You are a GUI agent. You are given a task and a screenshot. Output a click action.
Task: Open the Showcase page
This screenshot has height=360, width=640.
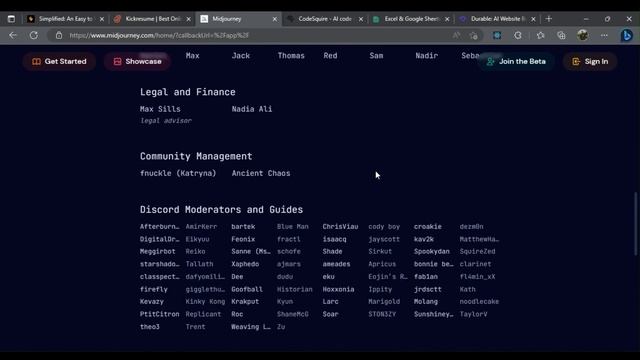138,62
